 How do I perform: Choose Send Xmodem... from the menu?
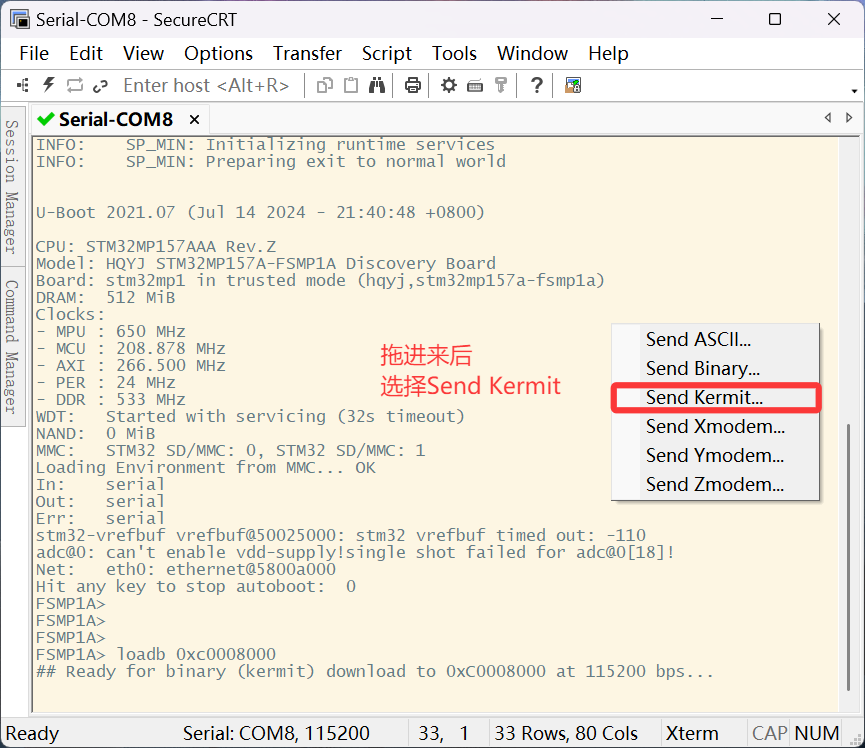(x=716, y=426)
